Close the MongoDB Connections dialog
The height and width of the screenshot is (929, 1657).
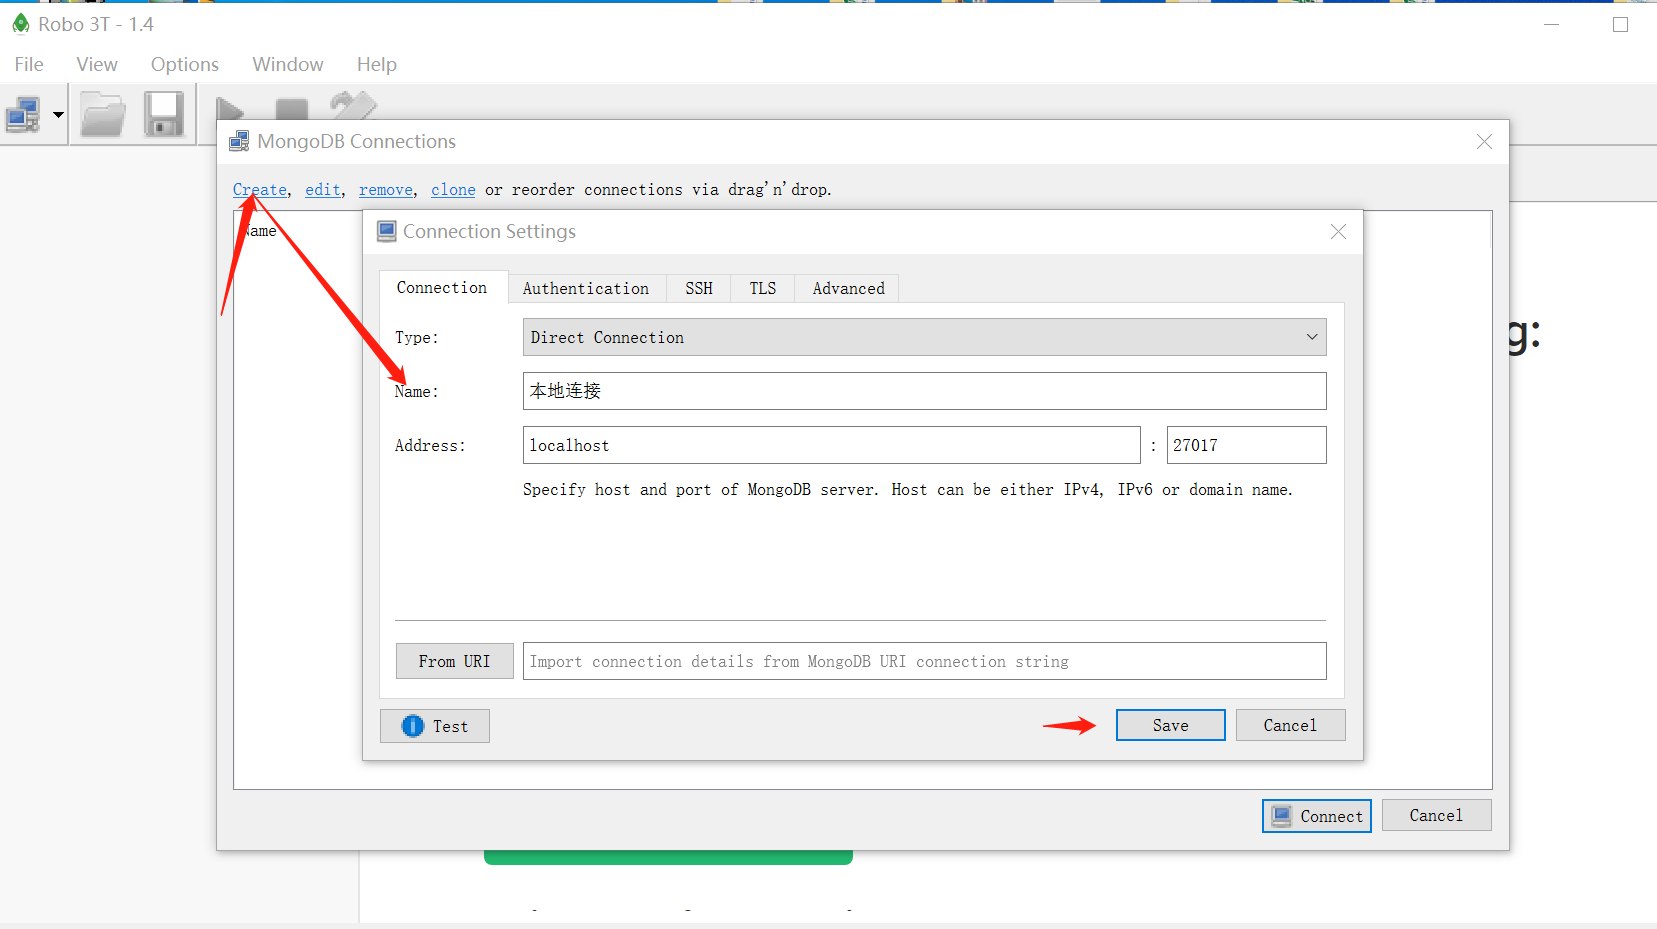pyautogui.click(x=1484, y=142)
